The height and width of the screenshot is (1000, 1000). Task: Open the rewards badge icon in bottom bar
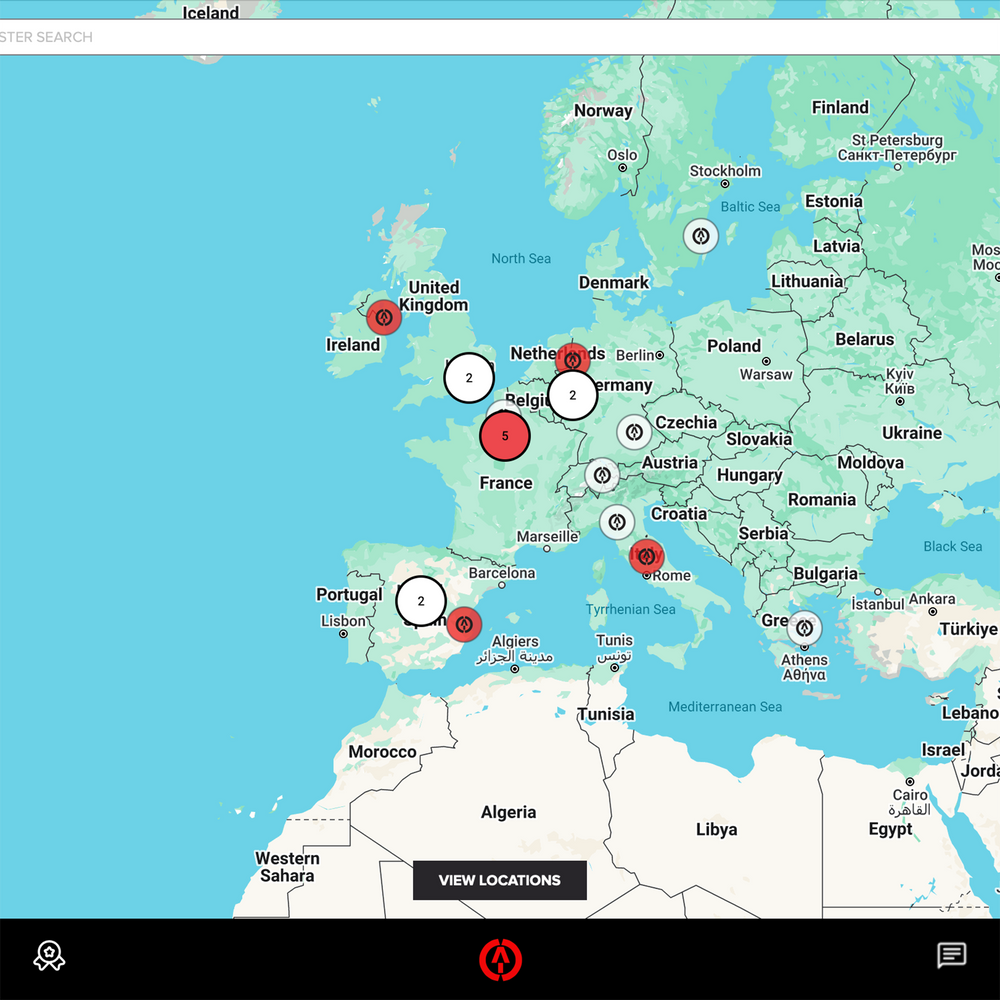(x=49, y=956)
